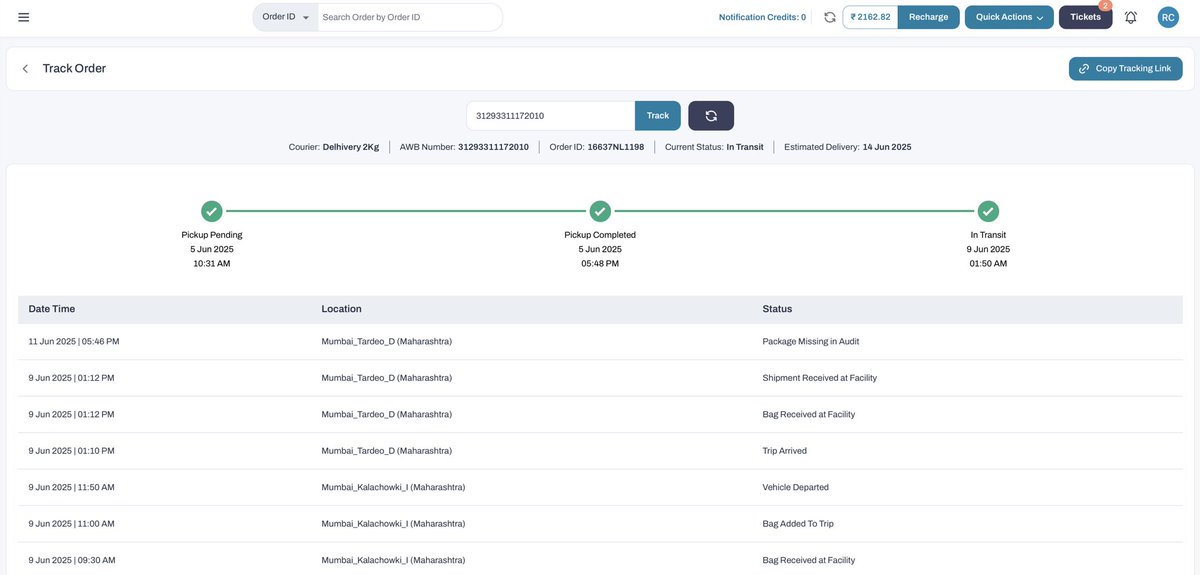Click Estimated Delivery 14 Jun 2025

[x=848, y=147]
